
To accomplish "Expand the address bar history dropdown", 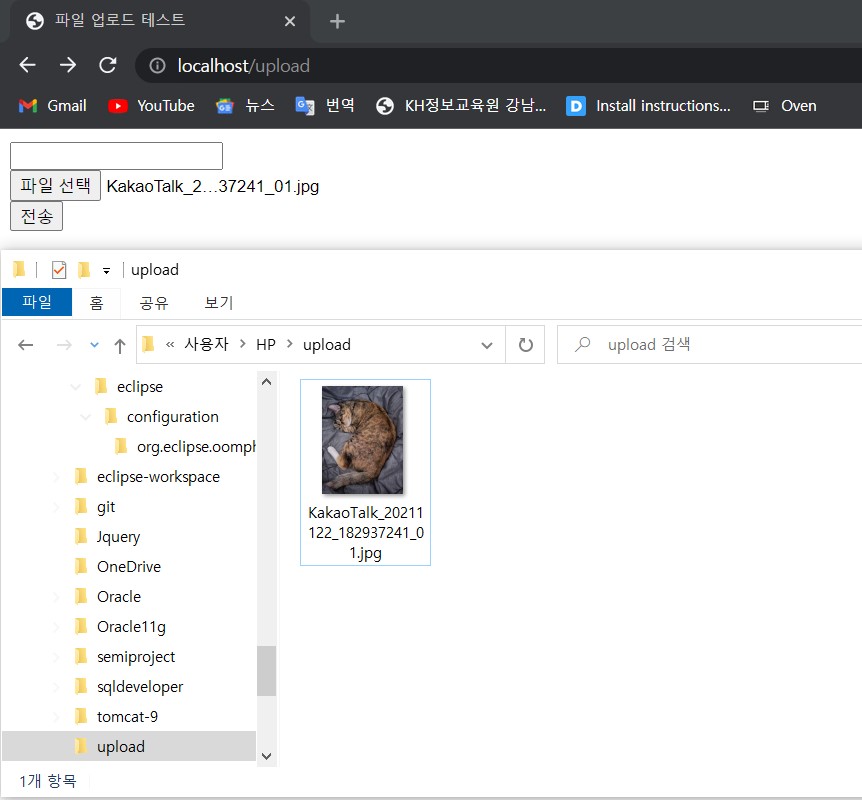I will [x=487, y=345].
